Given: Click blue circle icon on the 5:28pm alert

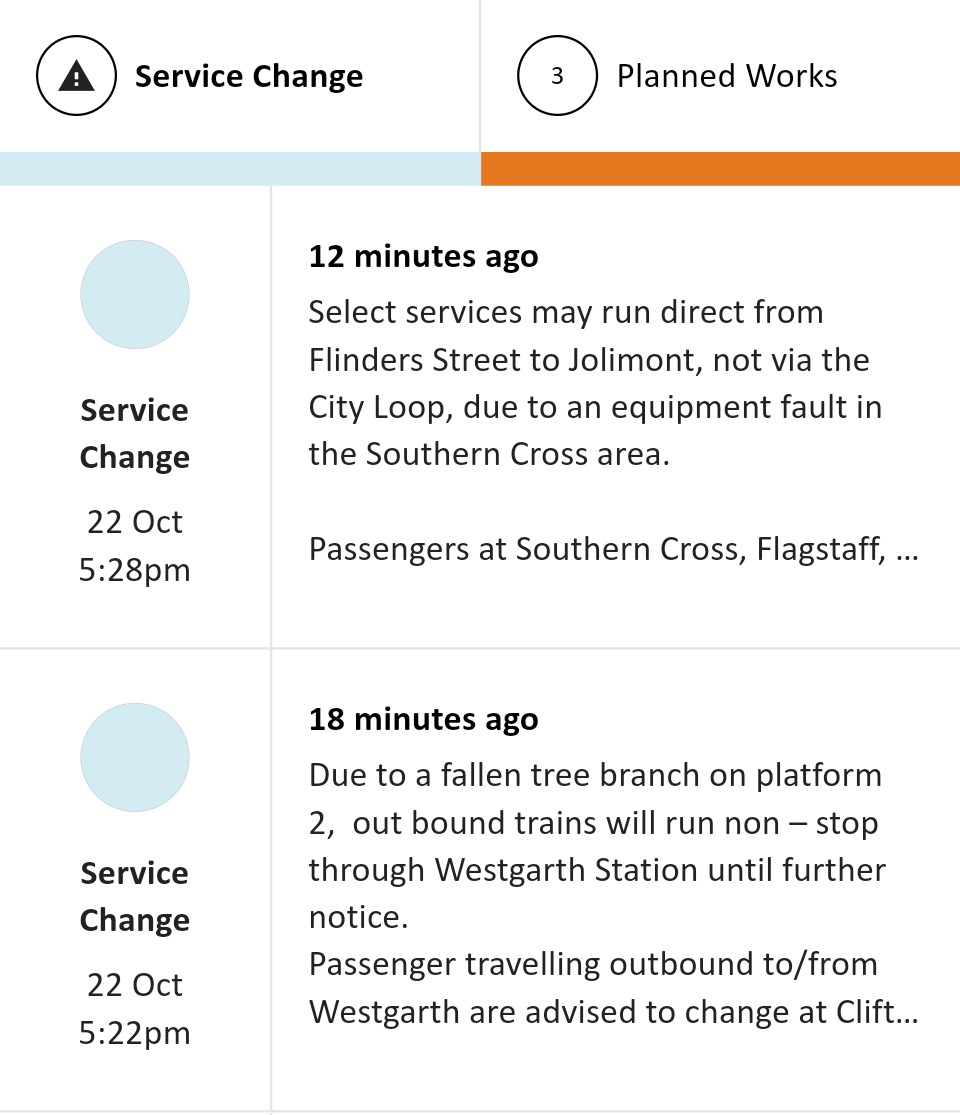Looking at the screenshot, I should 135,294.
